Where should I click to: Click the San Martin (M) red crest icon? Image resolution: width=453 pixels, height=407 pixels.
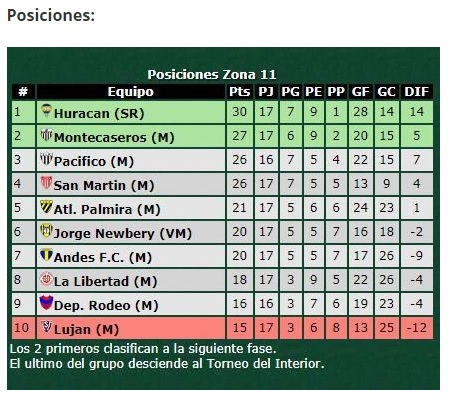pos(46,183)
